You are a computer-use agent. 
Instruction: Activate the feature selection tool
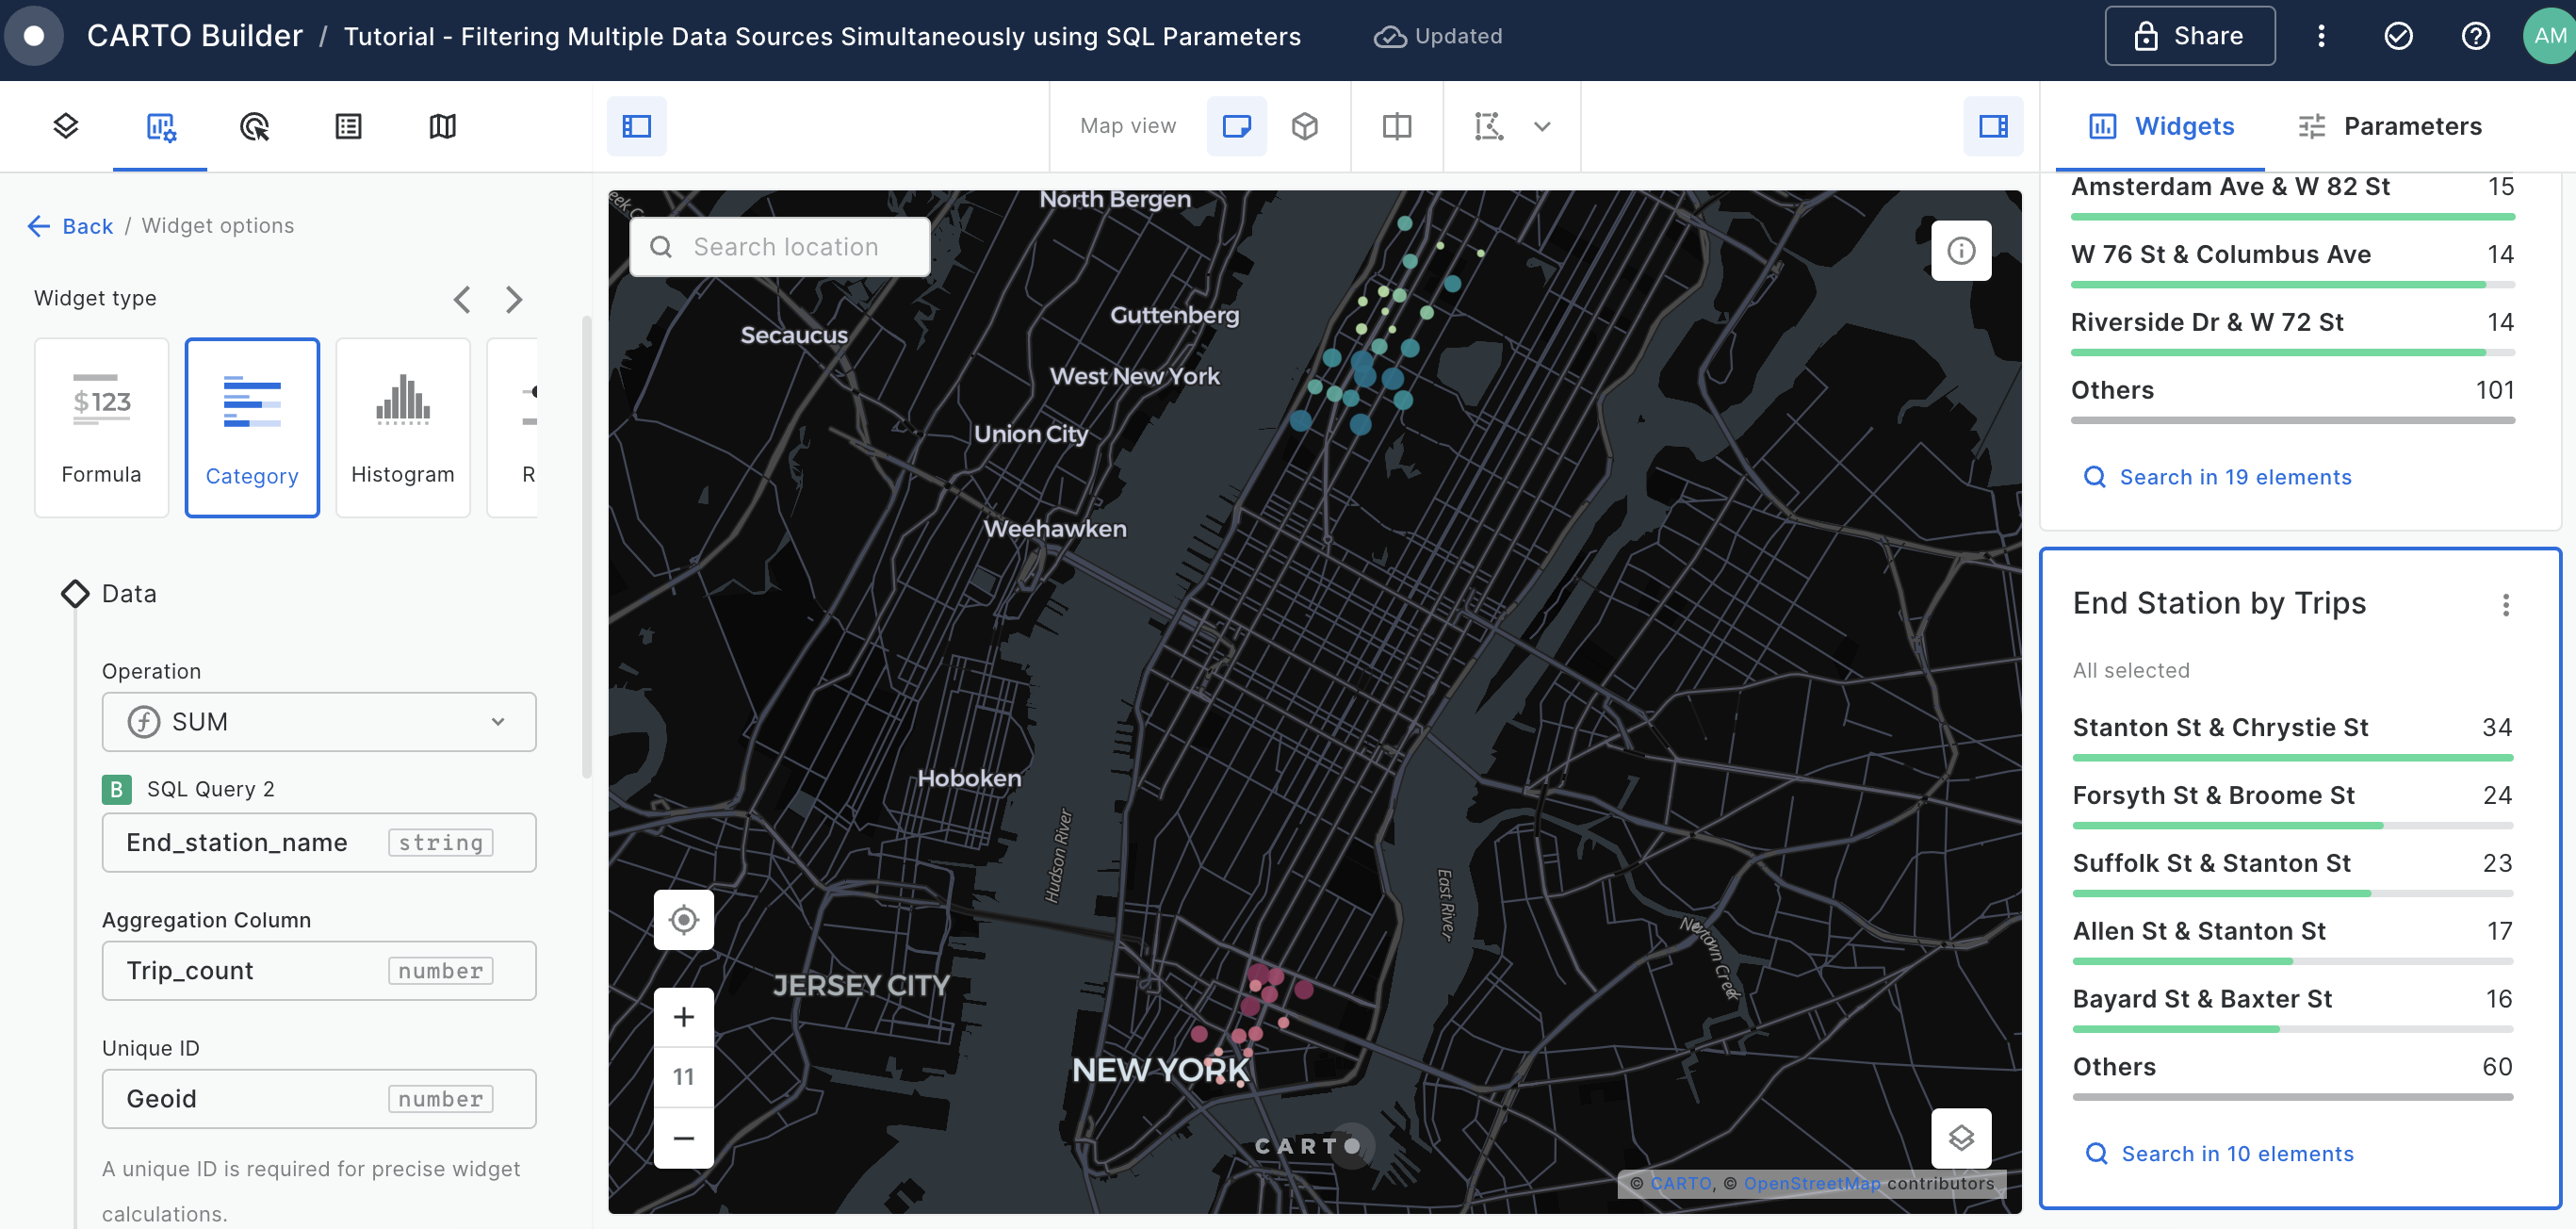[x=1489, y=126]
